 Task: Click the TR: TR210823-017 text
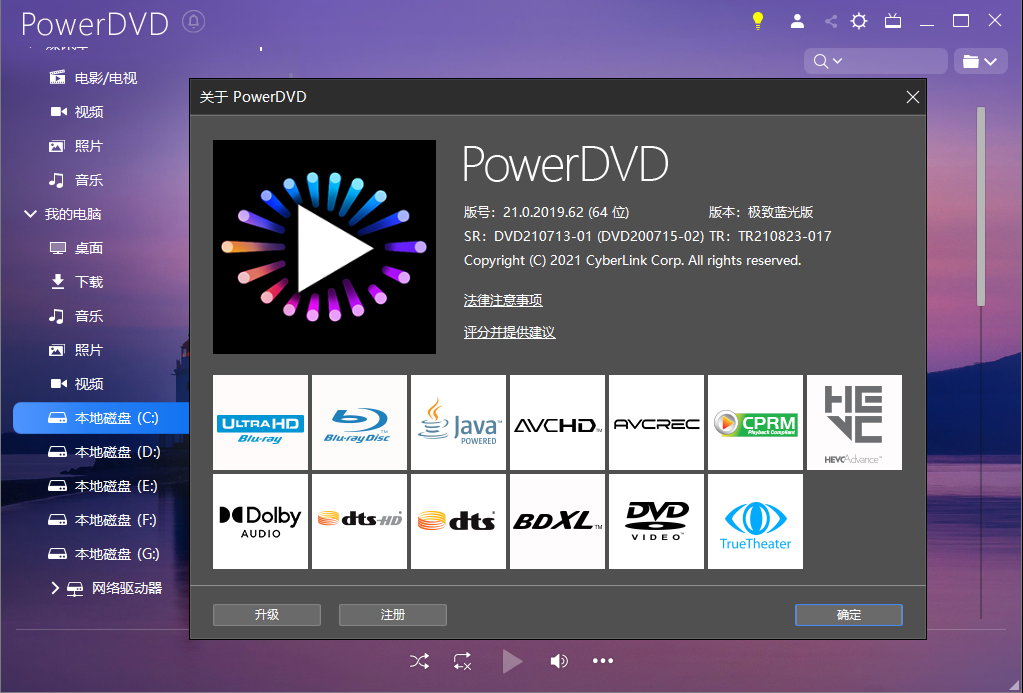coord(770,236)
